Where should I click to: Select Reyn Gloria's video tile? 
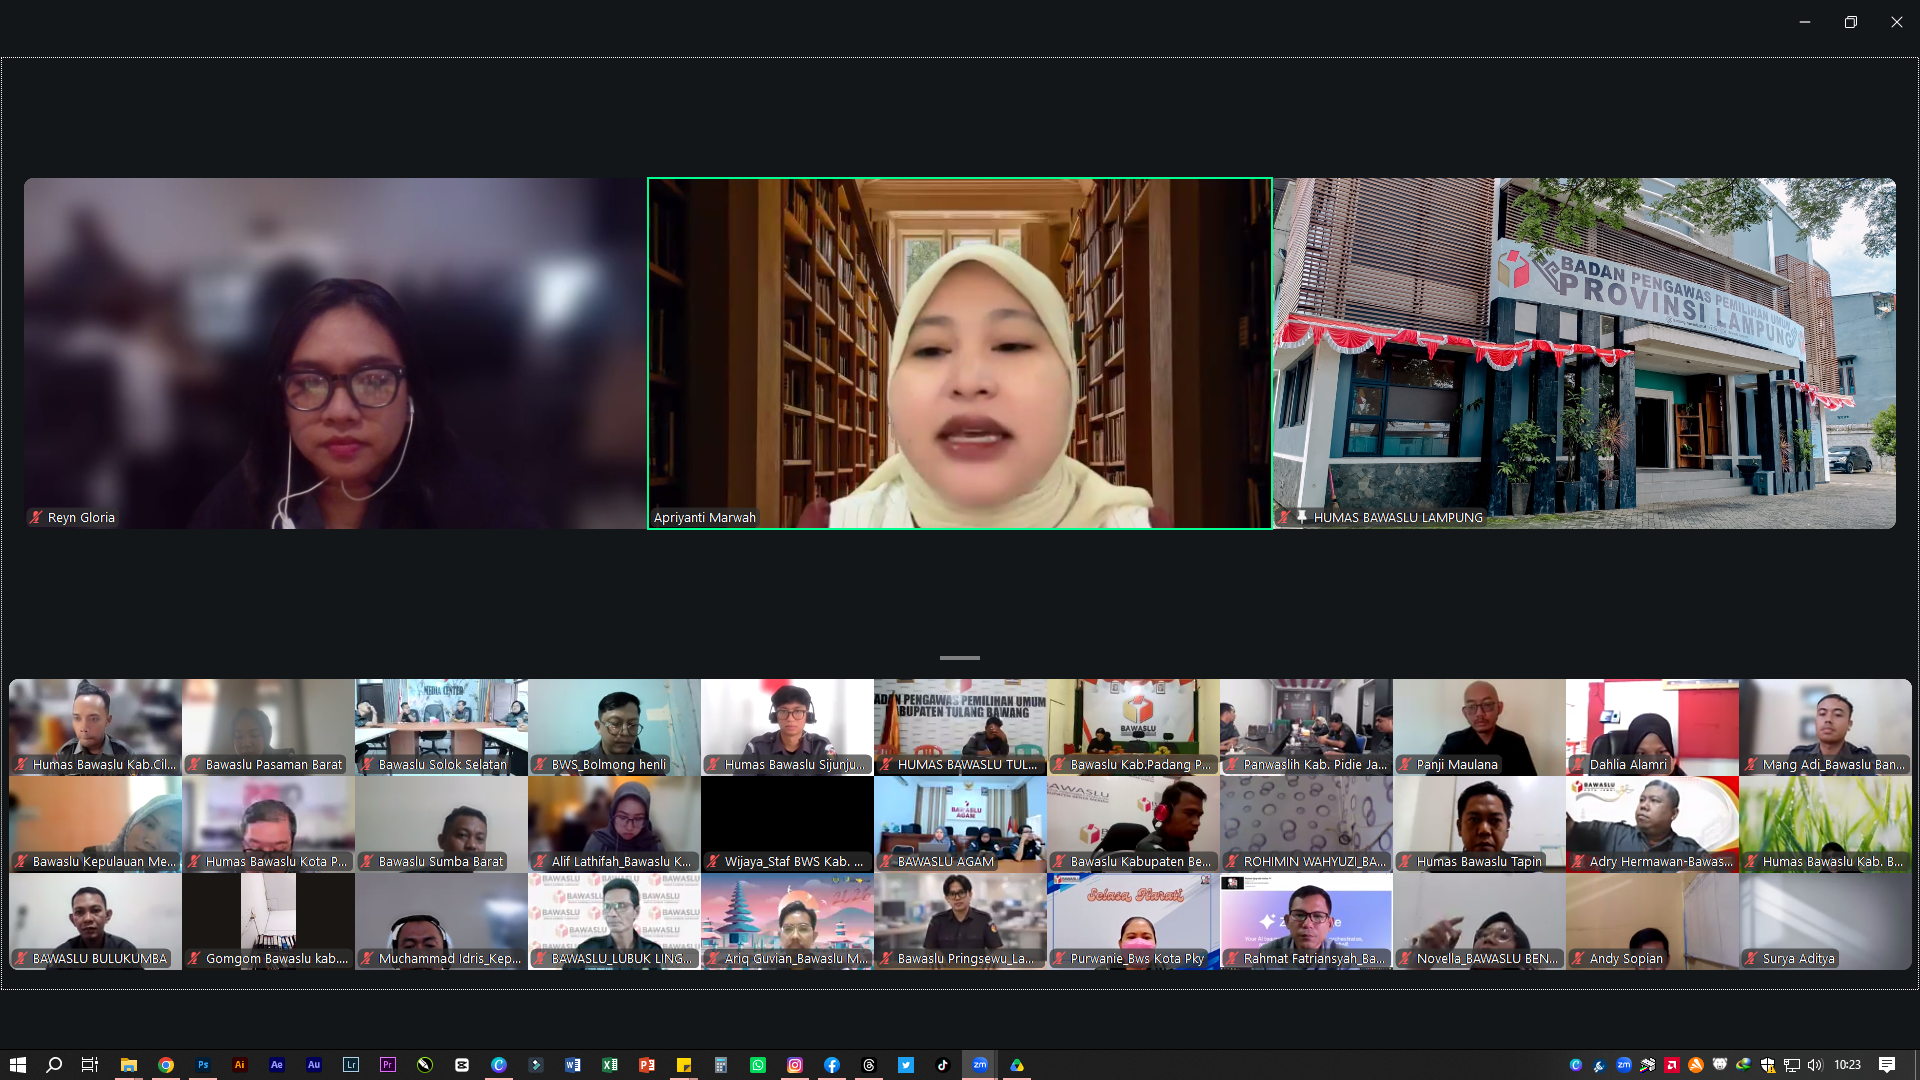tap(335, 353)
